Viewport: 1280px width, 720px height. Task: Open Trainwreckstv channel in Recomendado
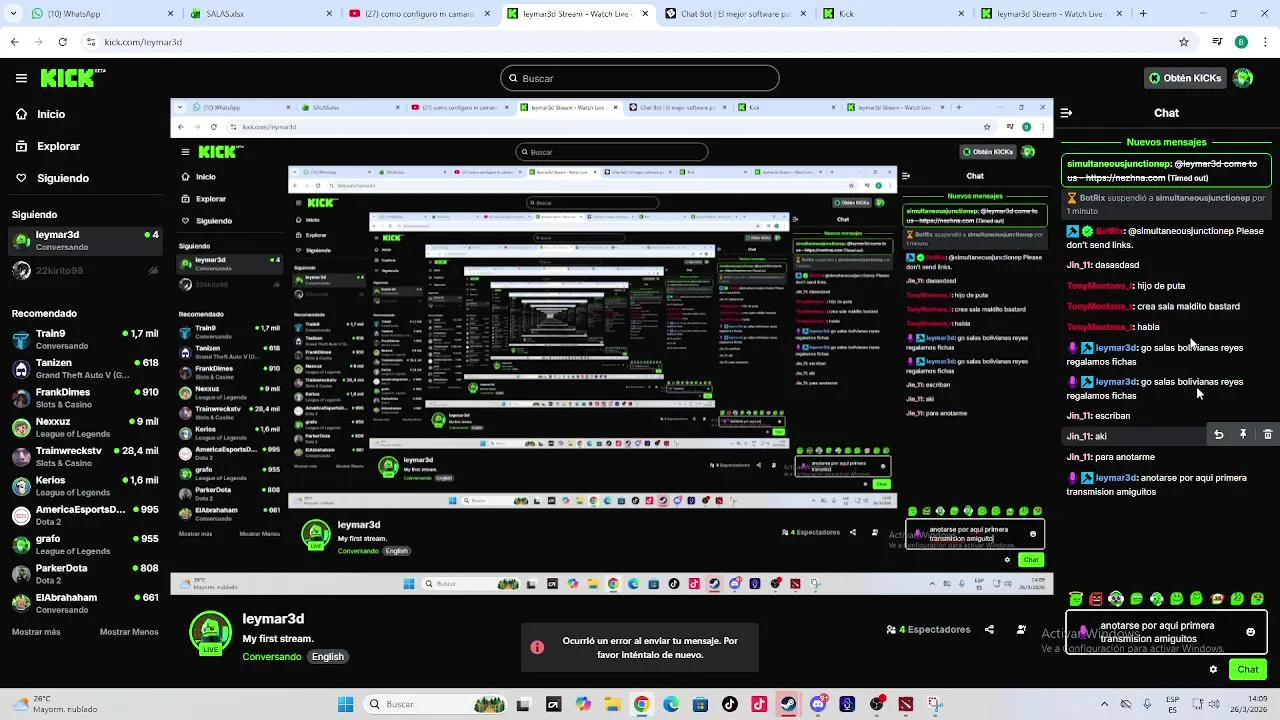point(85,457)
